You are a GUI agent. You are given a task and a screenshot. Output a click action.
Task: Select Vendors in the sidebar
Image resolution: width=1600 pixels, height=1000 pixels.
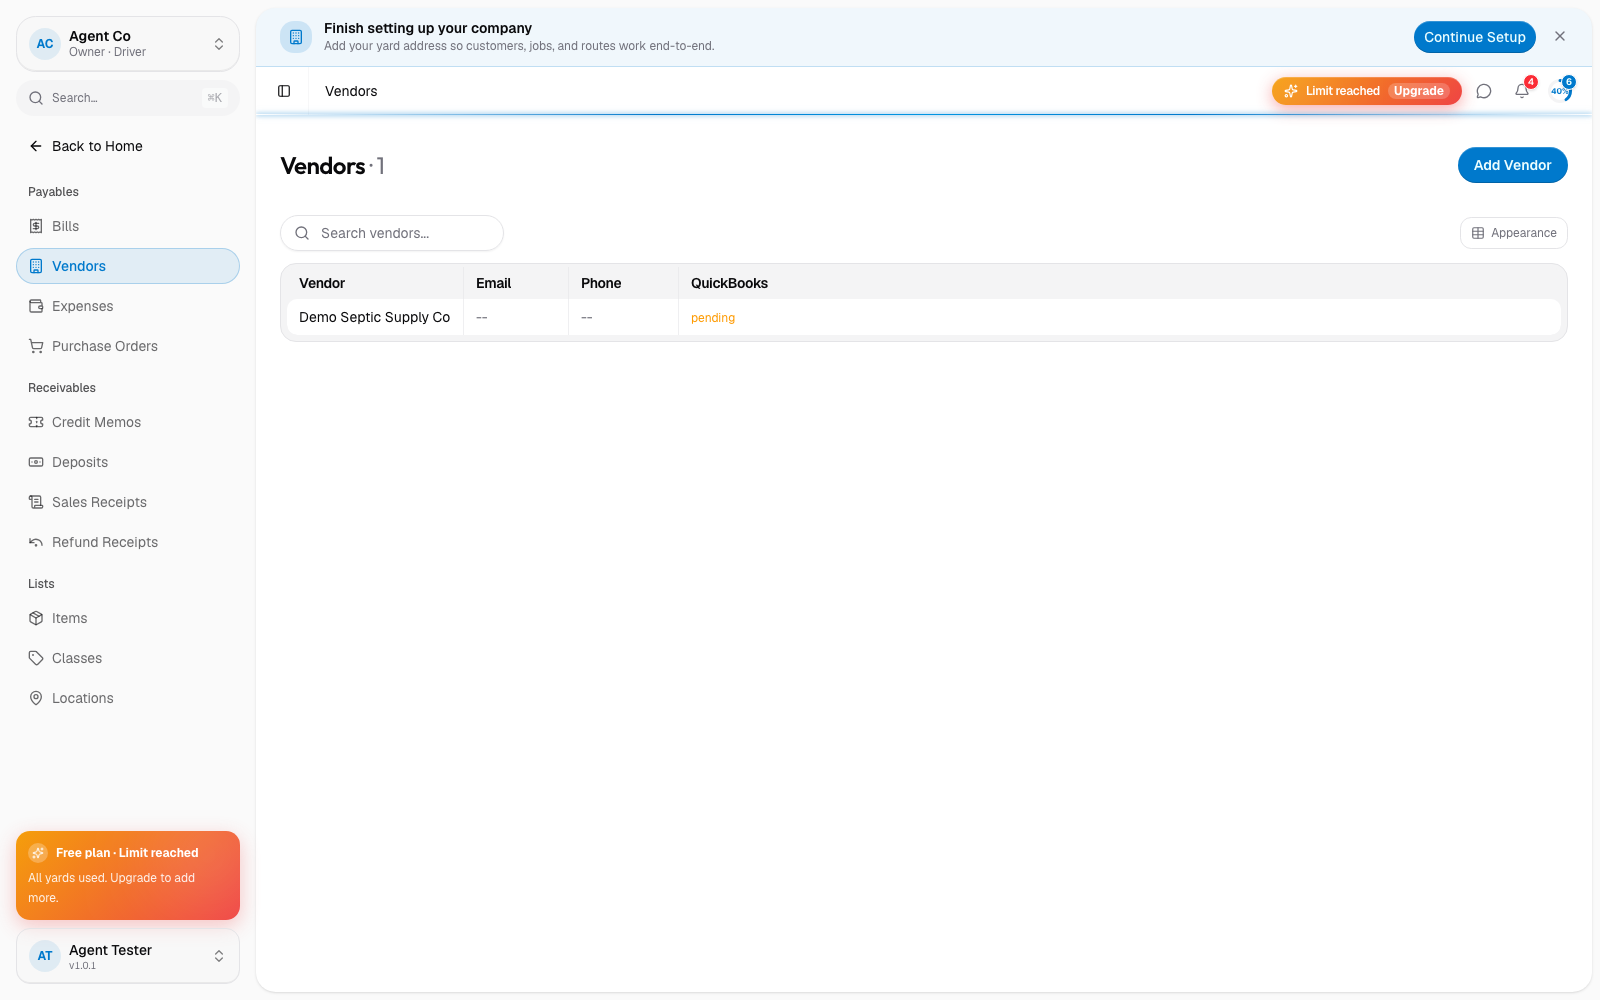(x=128, y=266)
